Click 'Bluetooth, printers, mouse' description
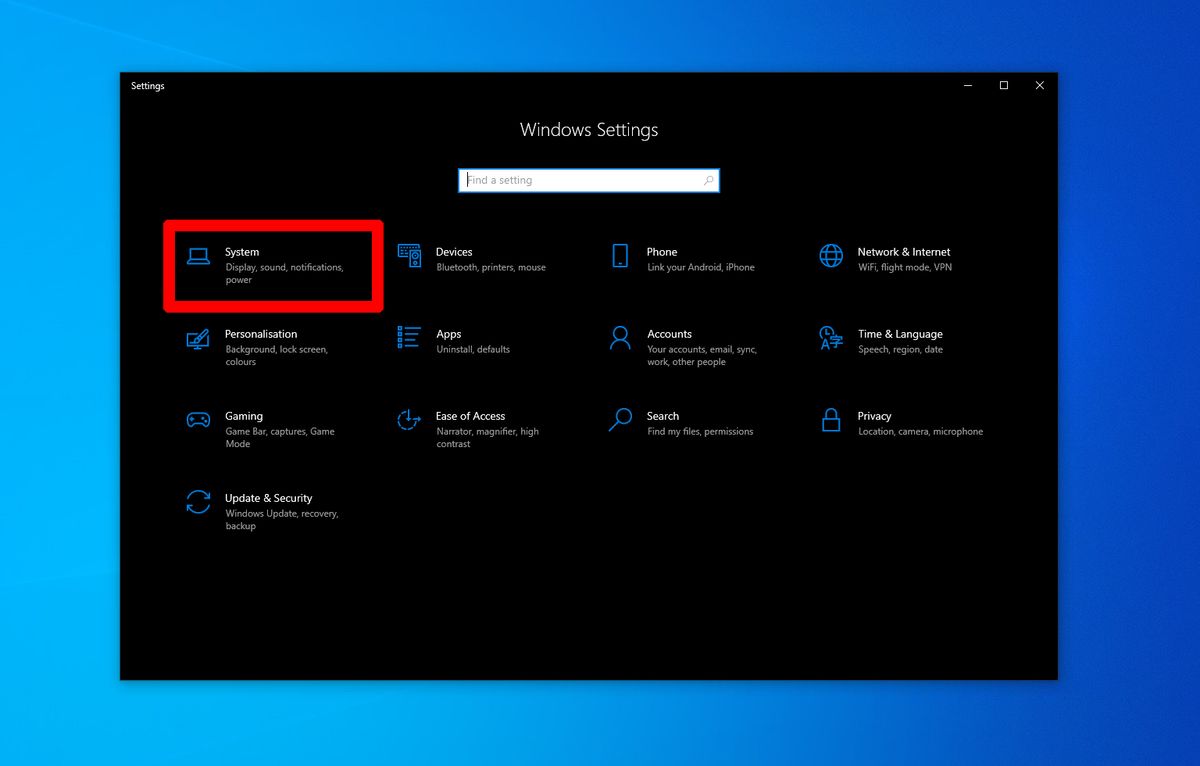 [491, 268]
